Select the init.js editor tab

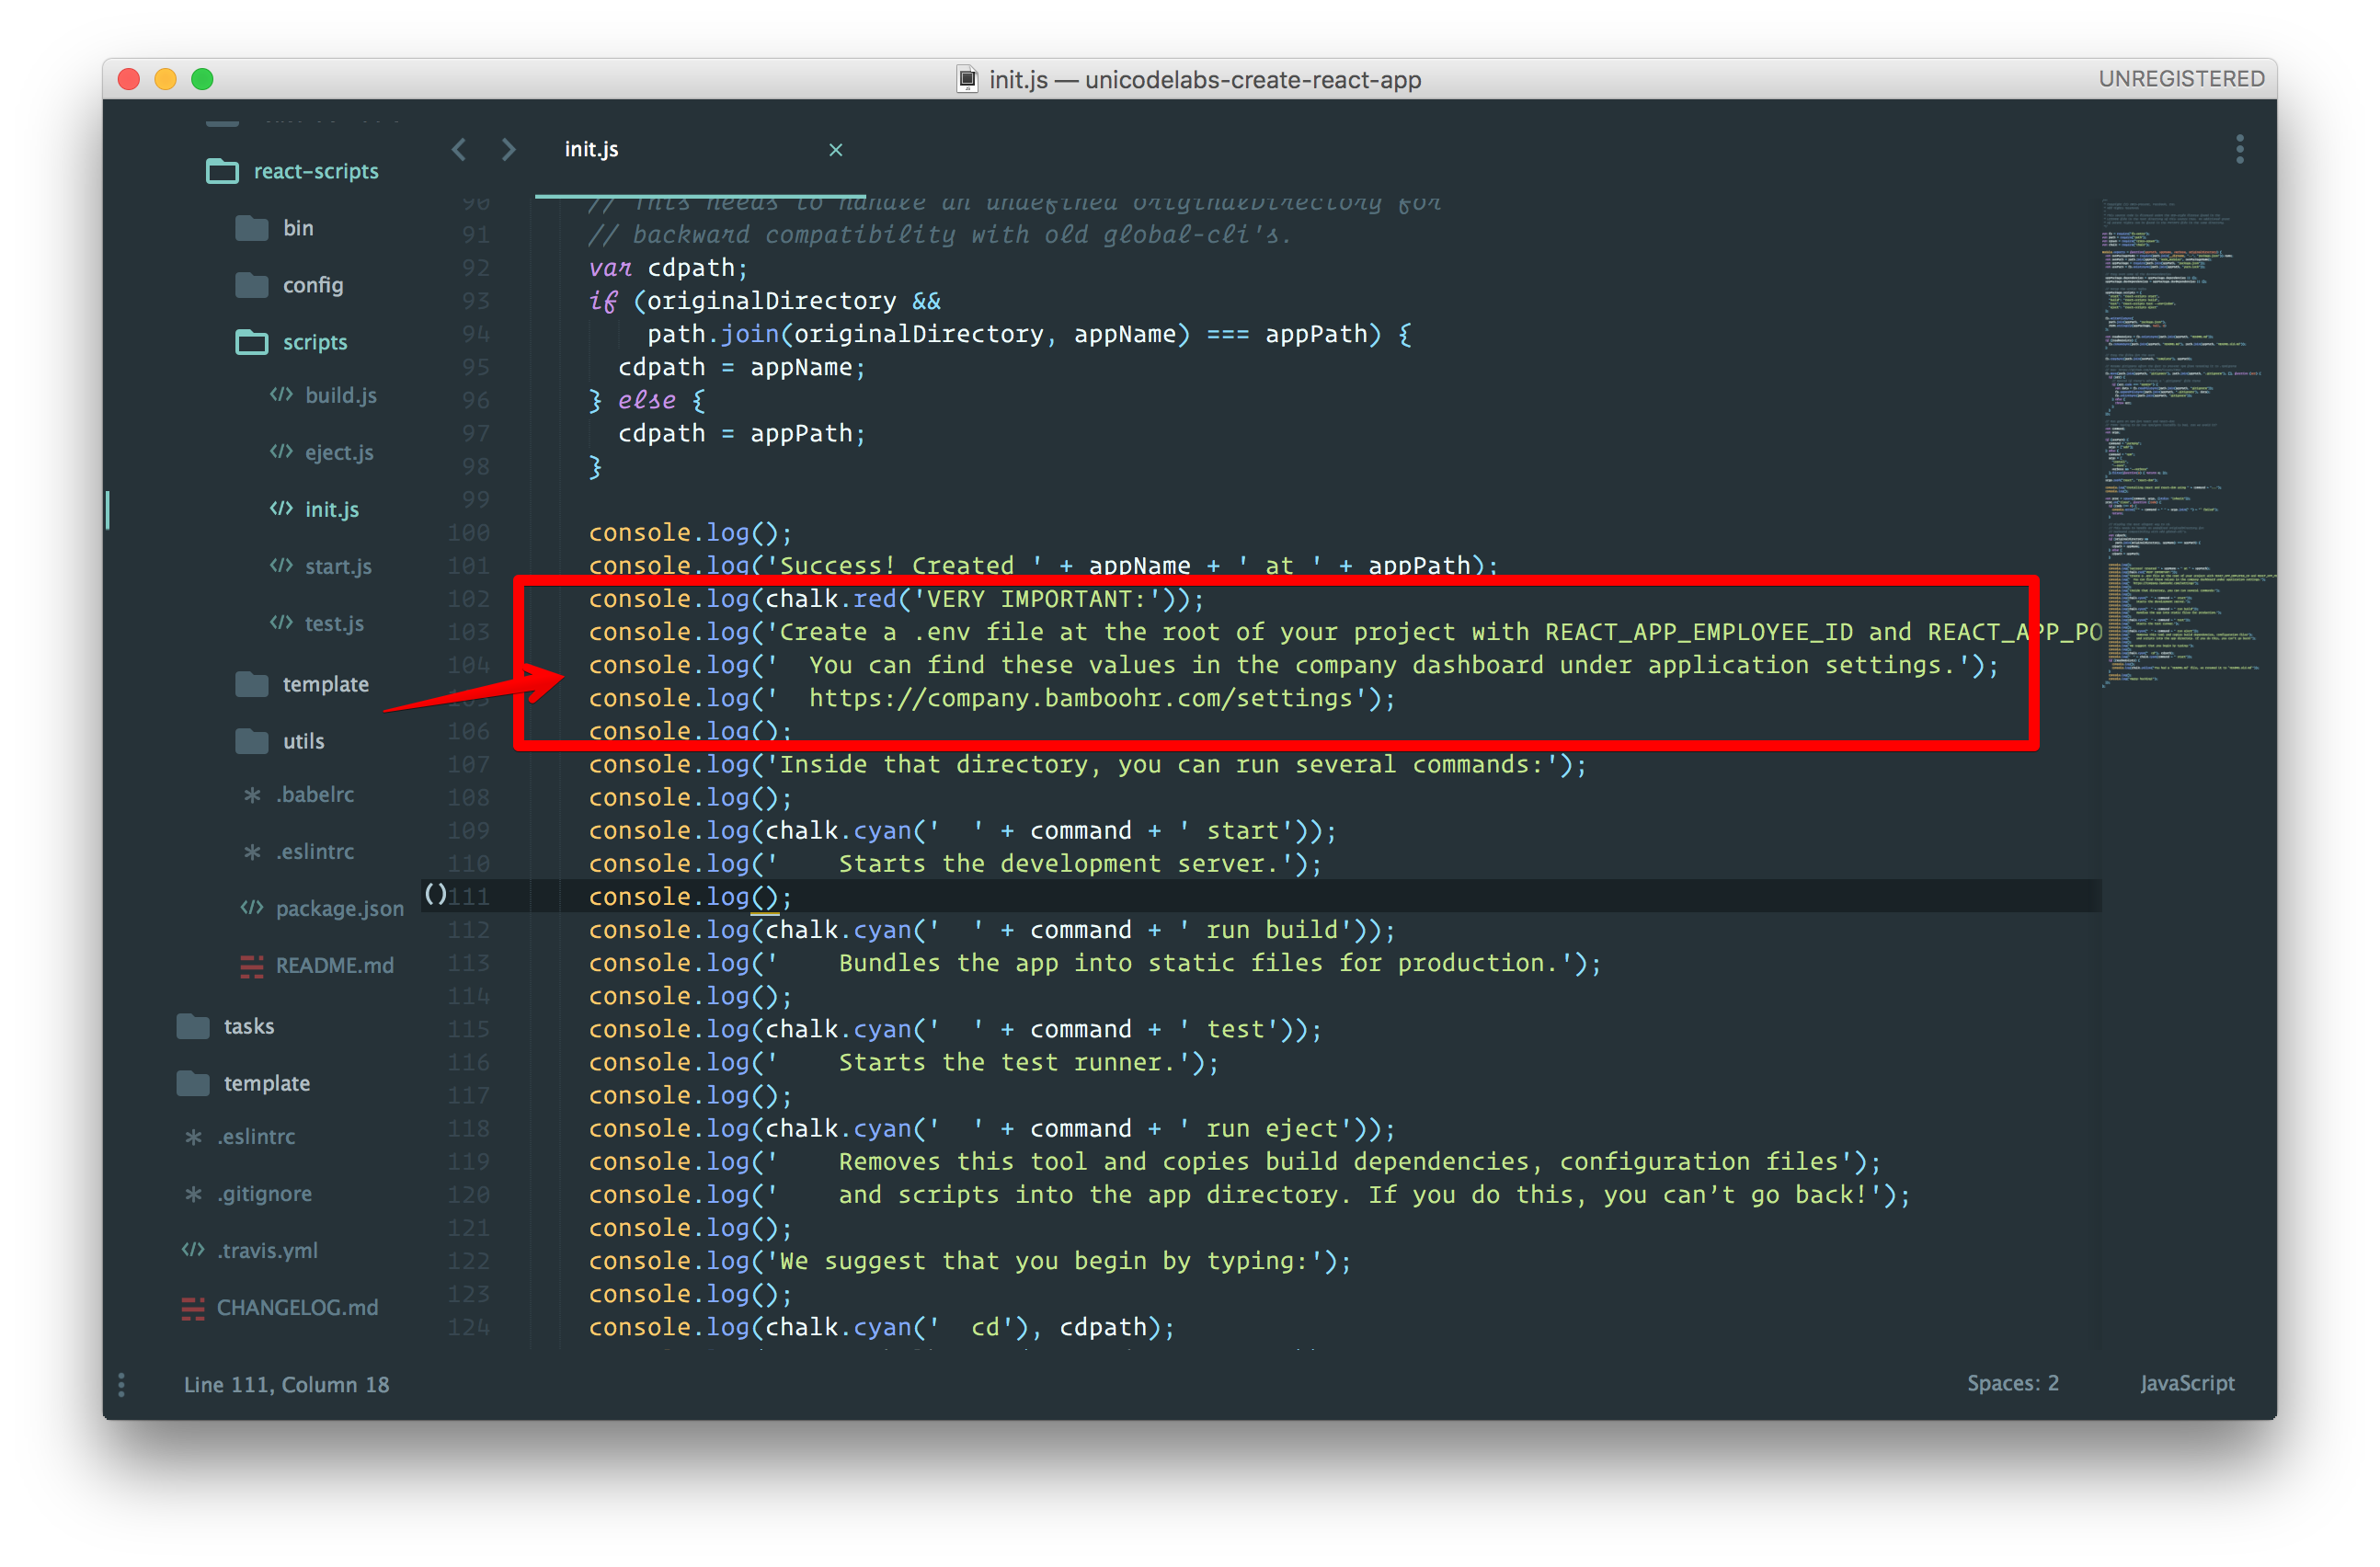click(x=592, y=150)
